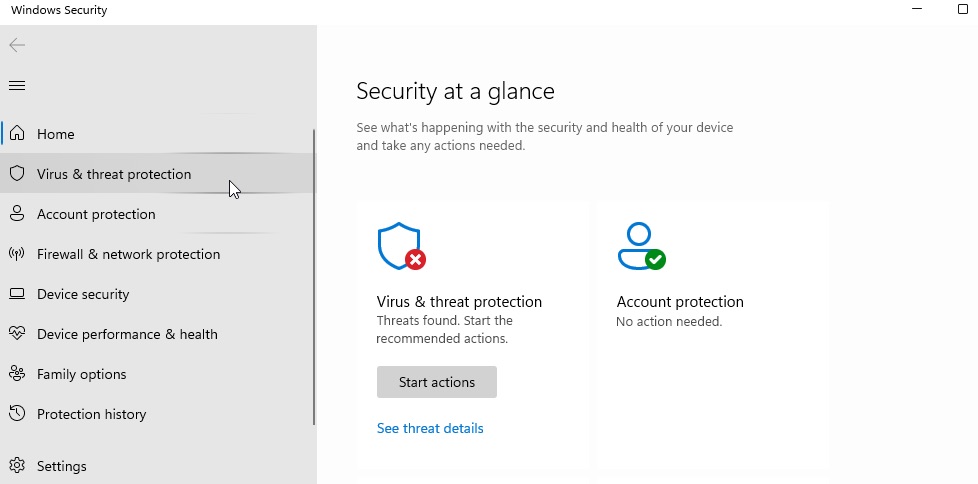Image resolution: width=978 pixels, height=484 pixels.
Task: Maximize the Windows Security window
Action: (x=963, y=9)
